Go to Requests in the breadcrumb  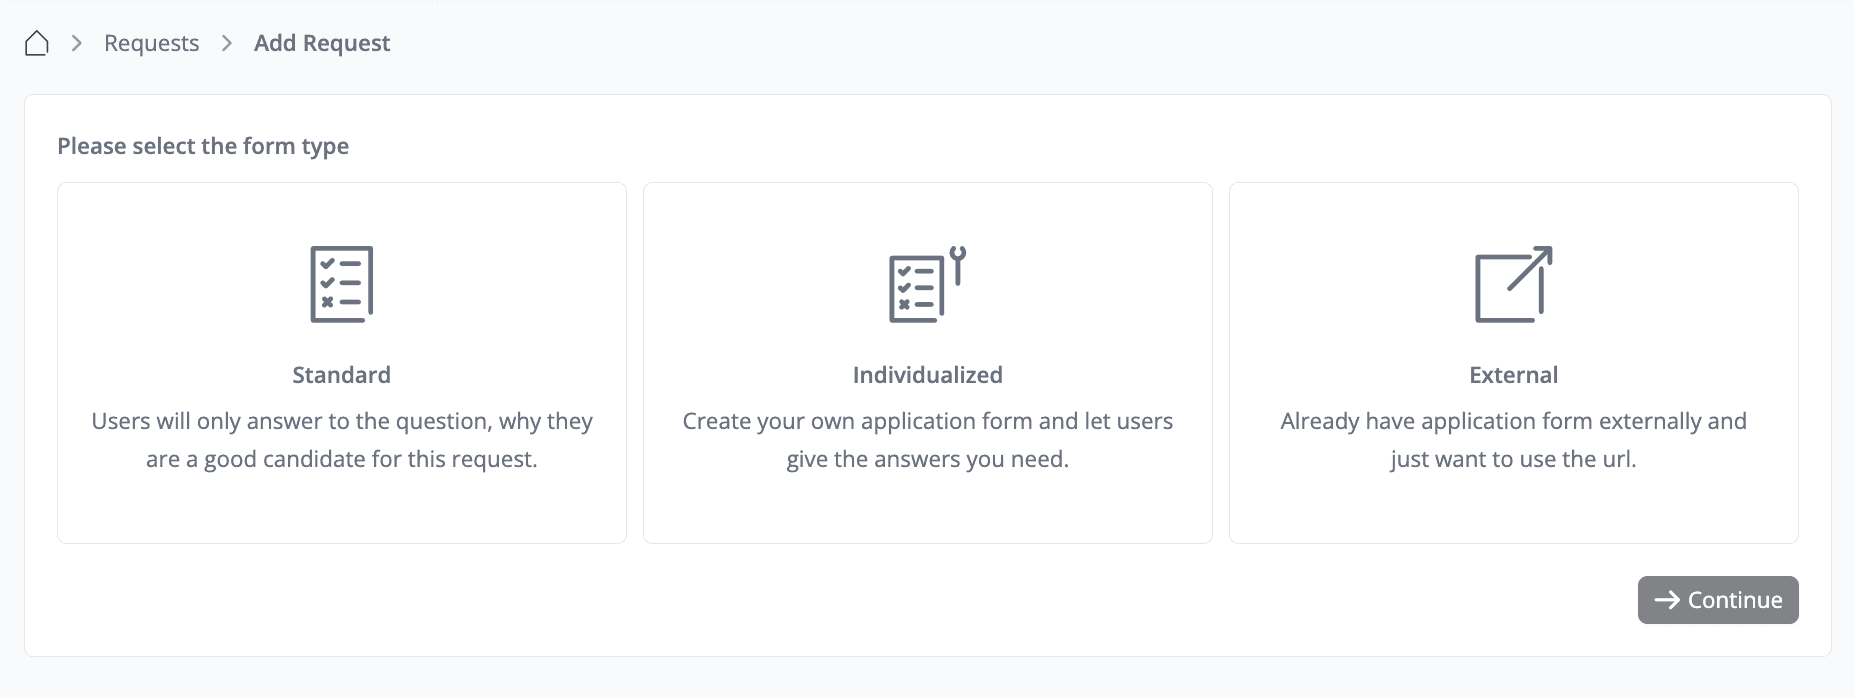[x=151, y=43]
